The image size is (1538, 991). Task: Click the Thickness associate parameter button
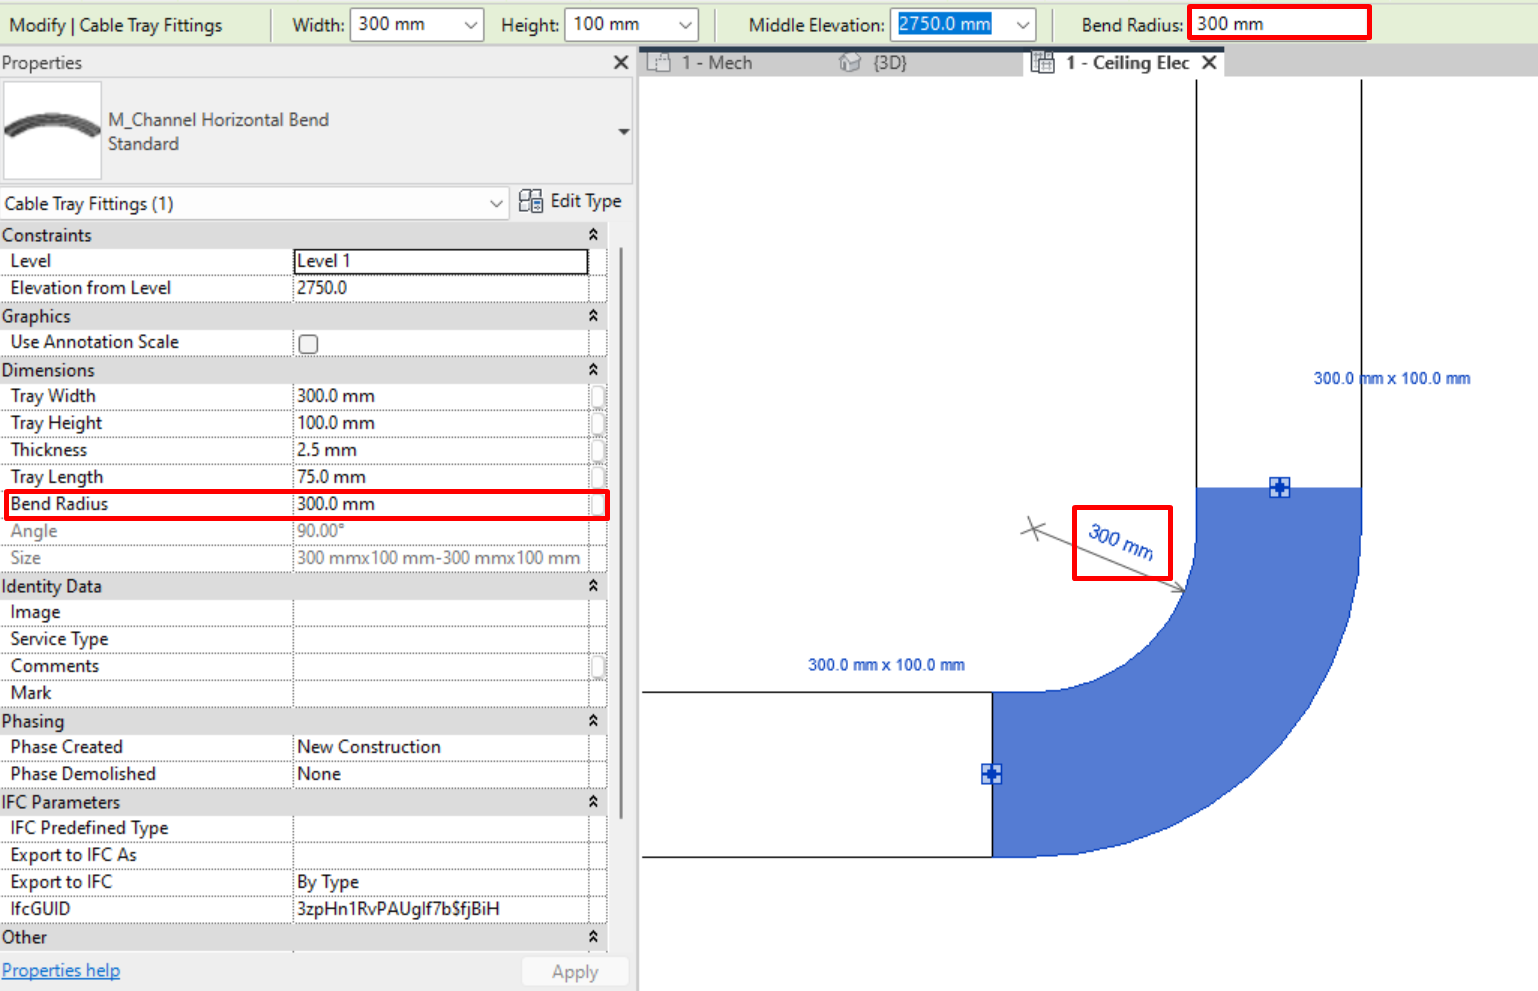tap(598, 450)
